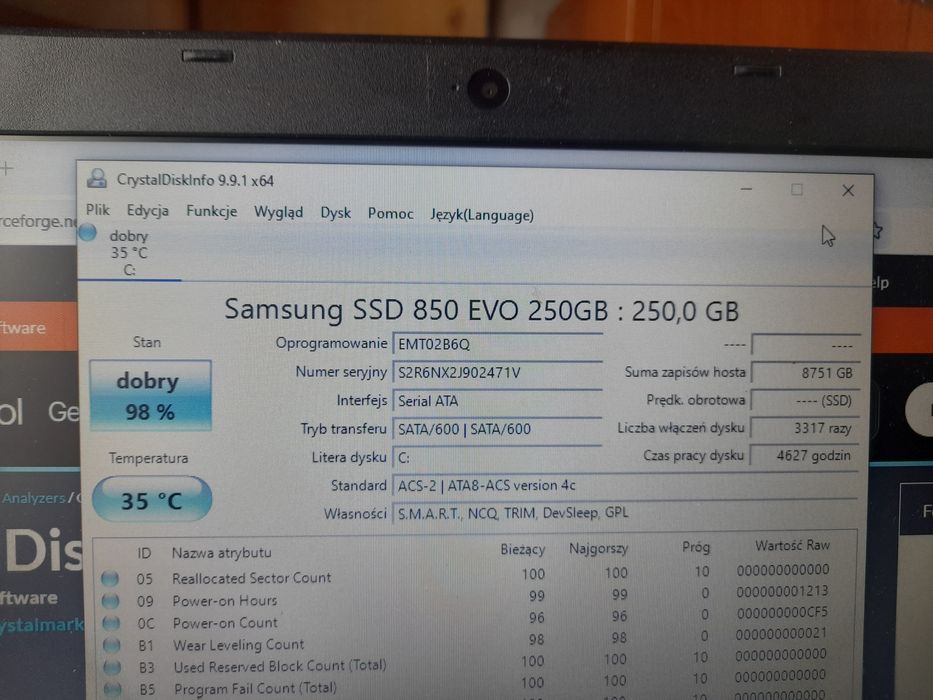
Task: Click the transfer mode field SATA/600 | SATA/600
Action: pyautogui.click(x=497, y=429)
